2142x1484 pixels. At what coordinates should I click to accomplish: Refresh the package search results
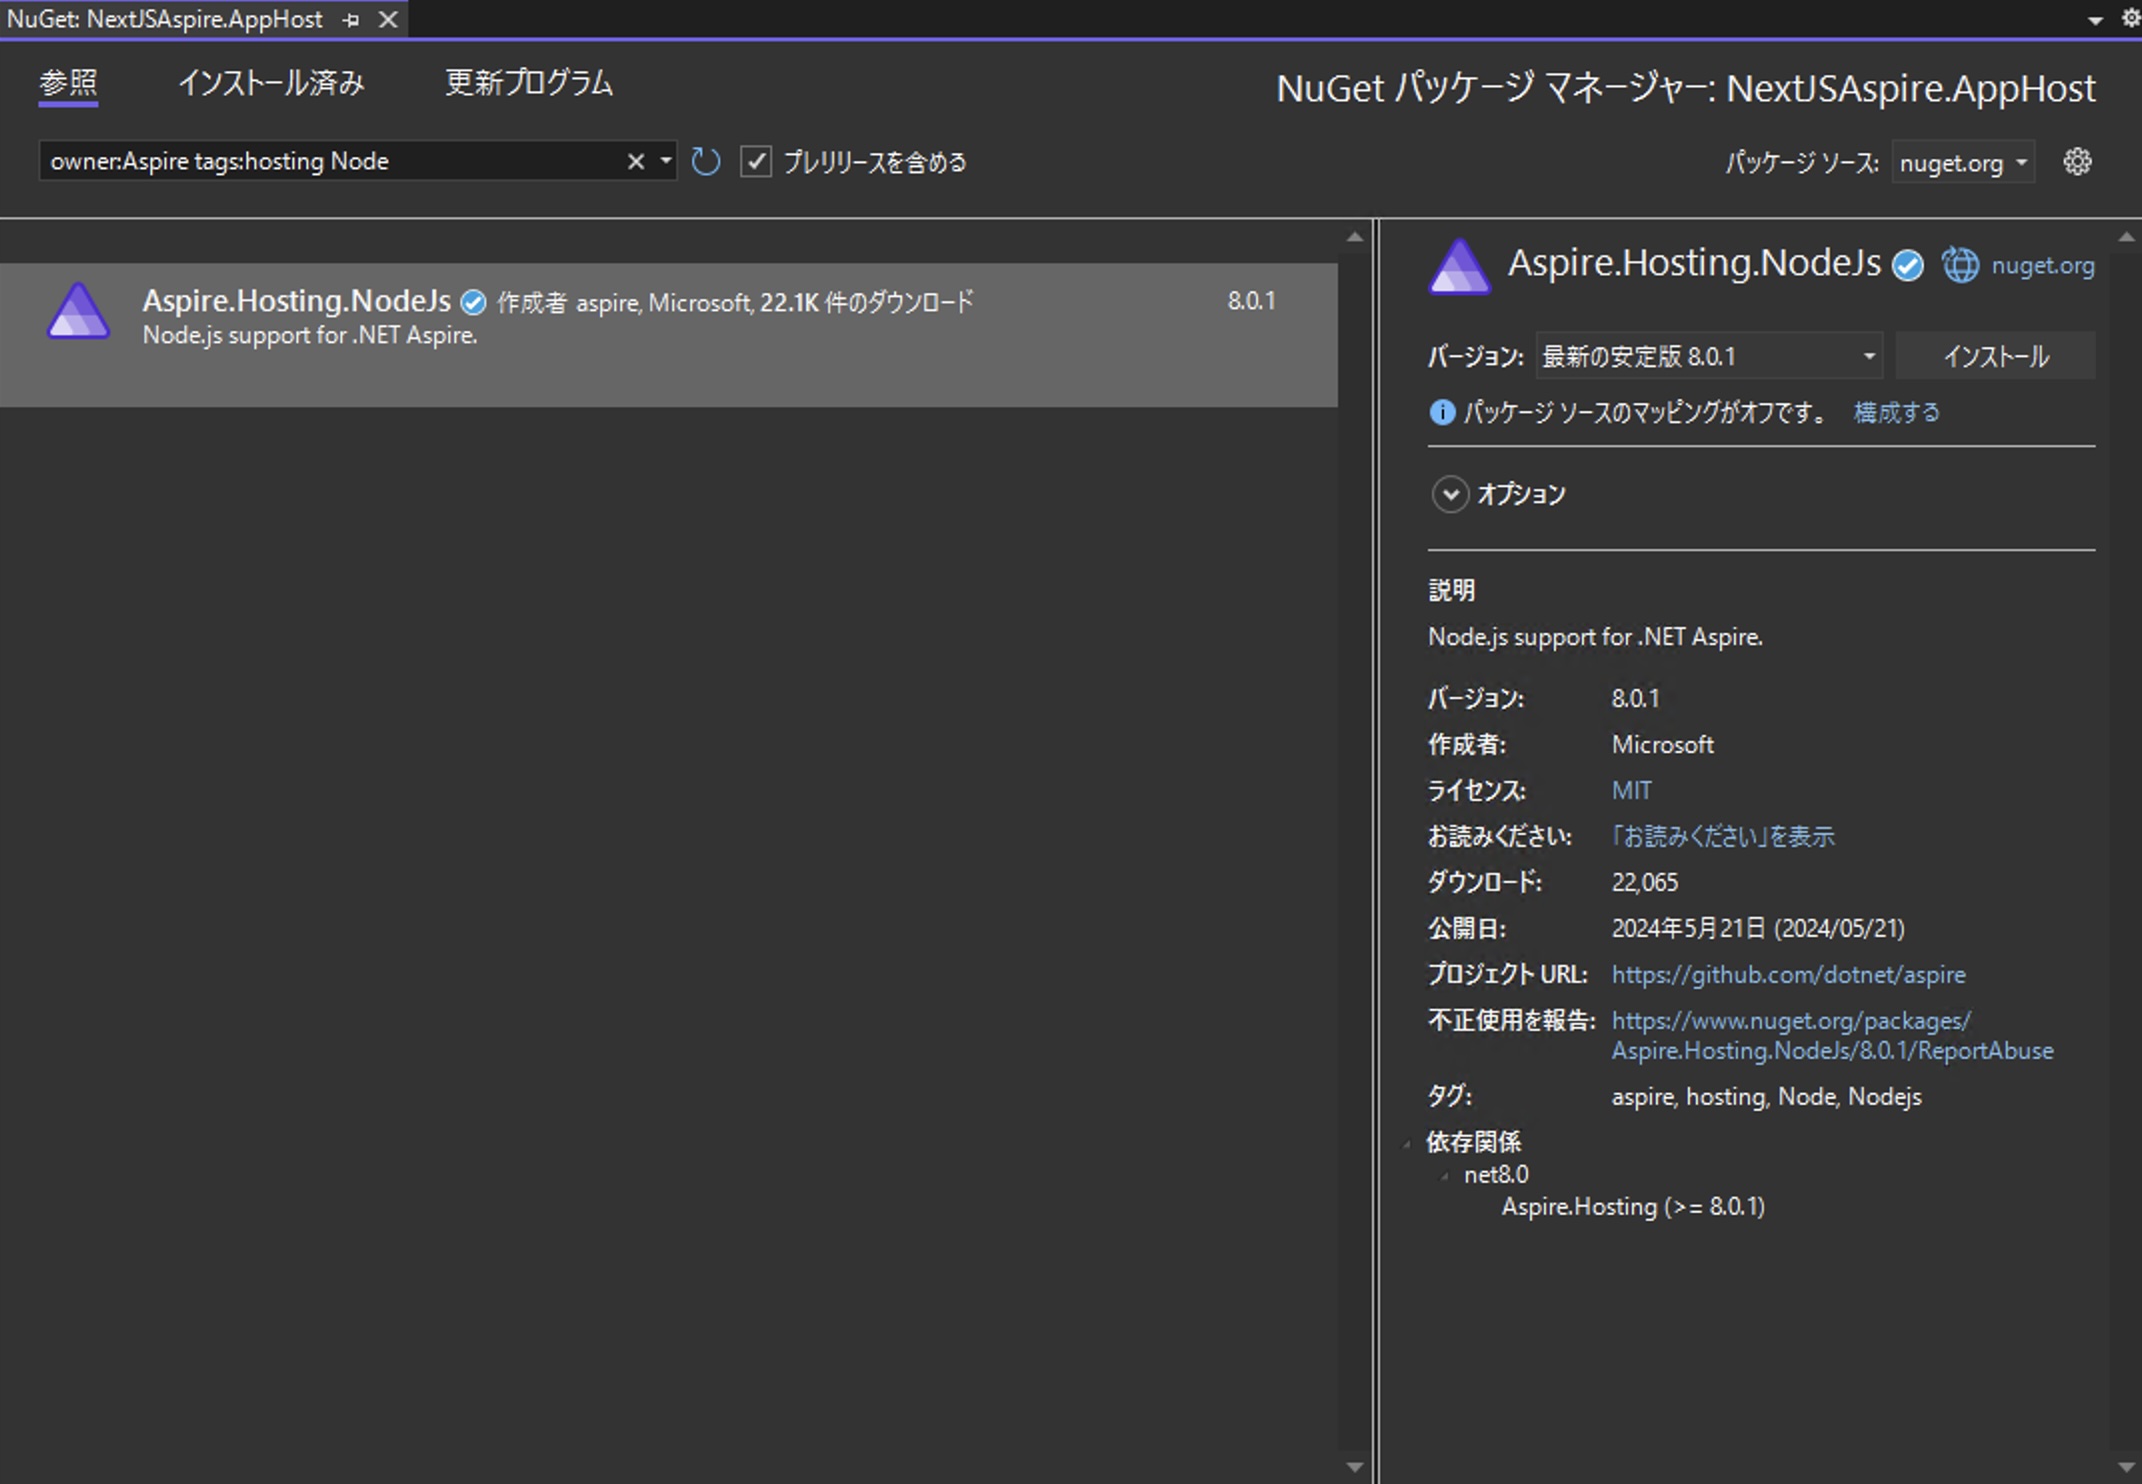[x=705, y=161]
